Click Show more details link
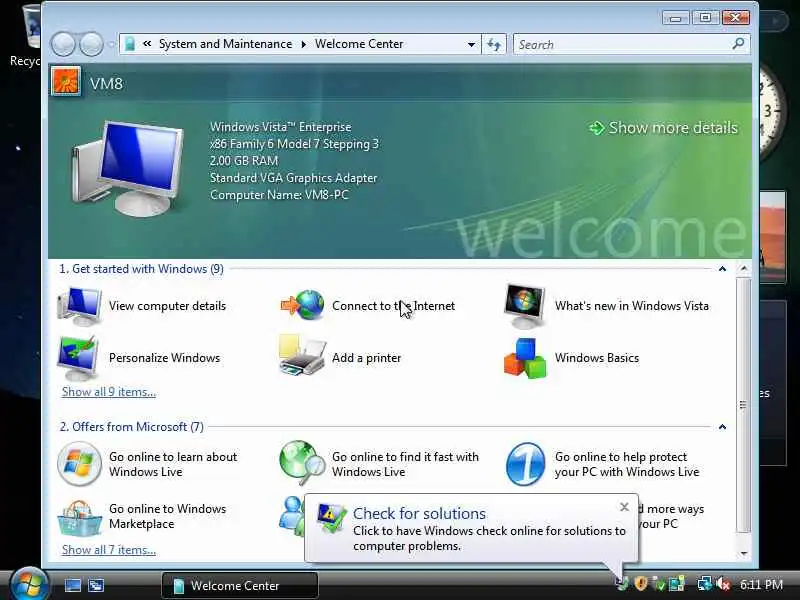The width and height of the screenshot is (800, 600). [x=663, y=128]
